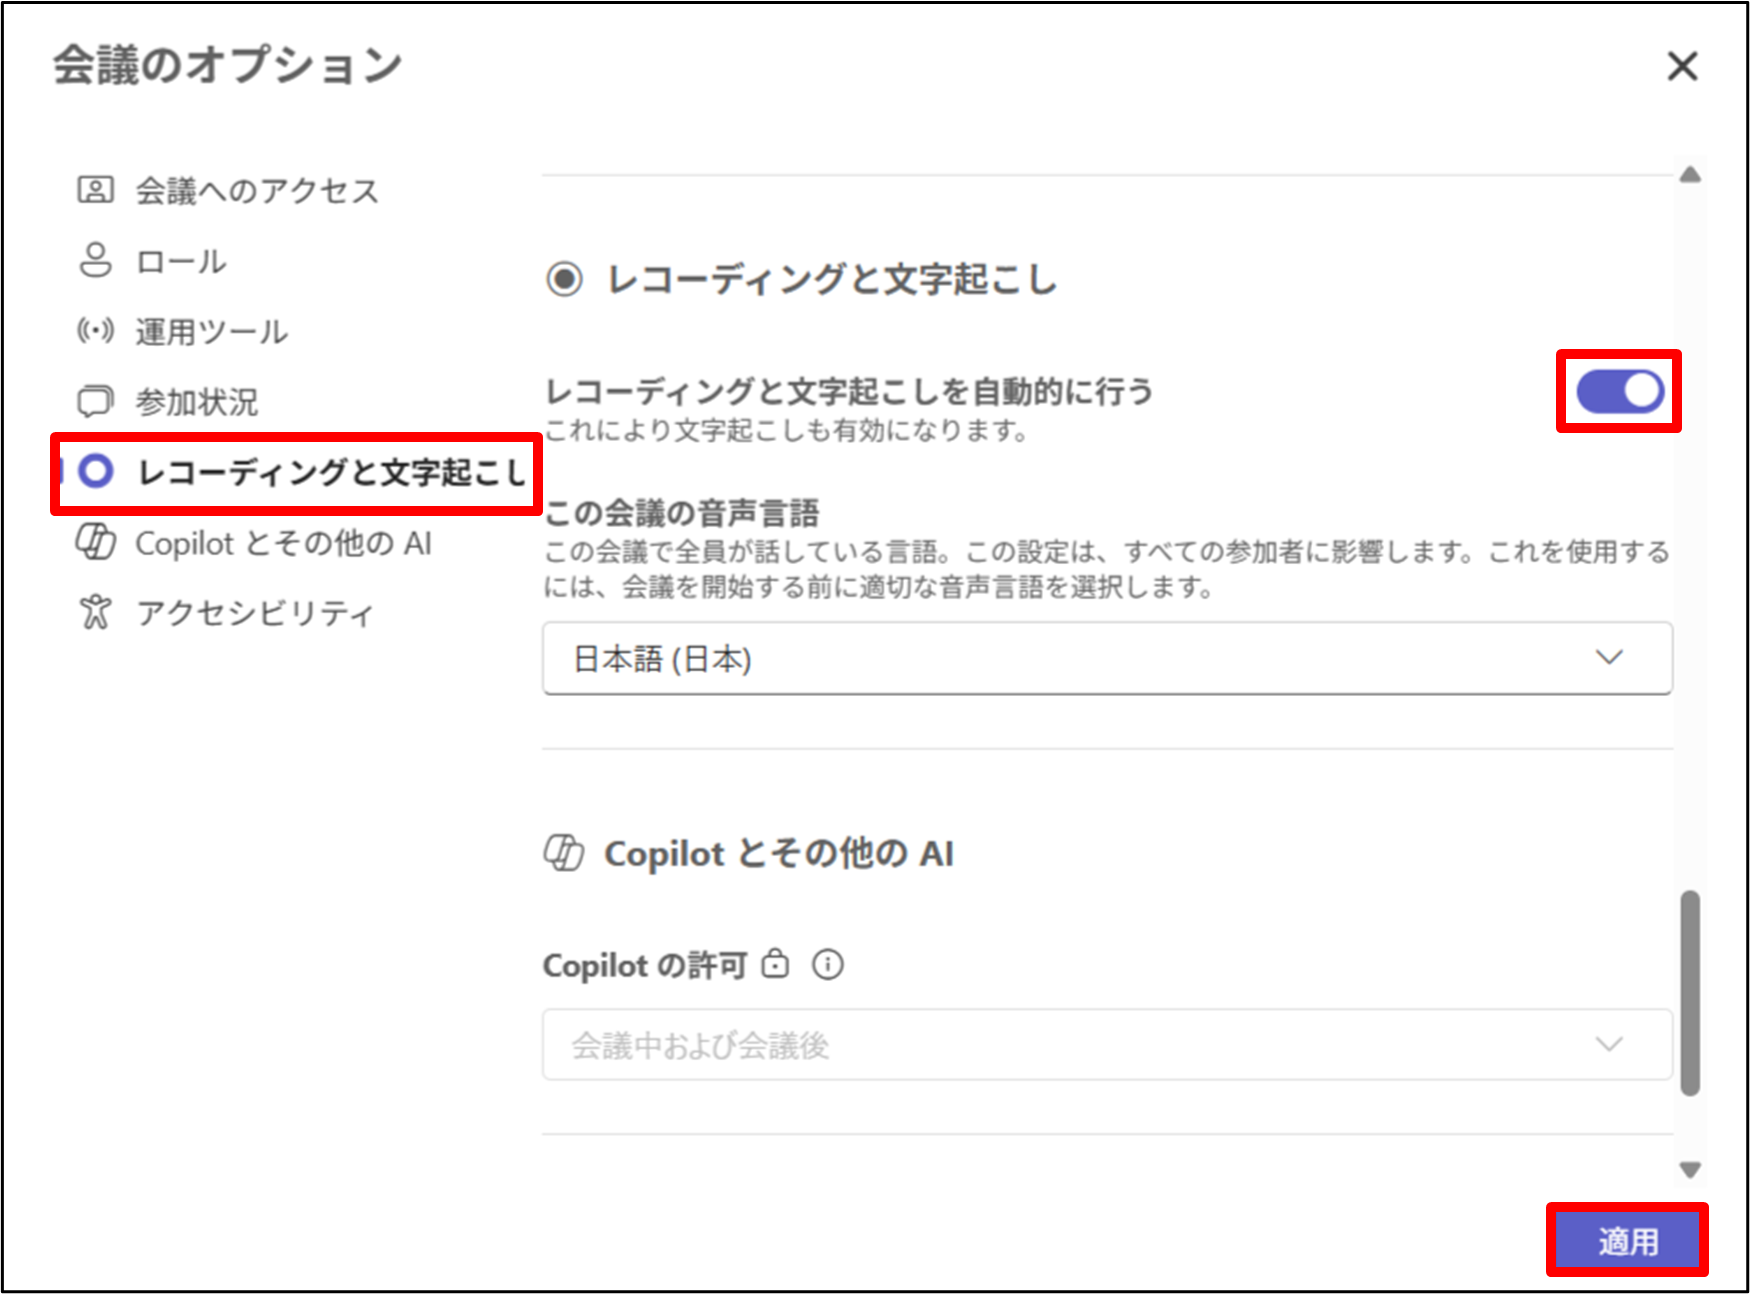Screen dimensions: 1750x1294
Task: Toggle automatic recording and transcription switch
Action: (x=1619, y=391)
